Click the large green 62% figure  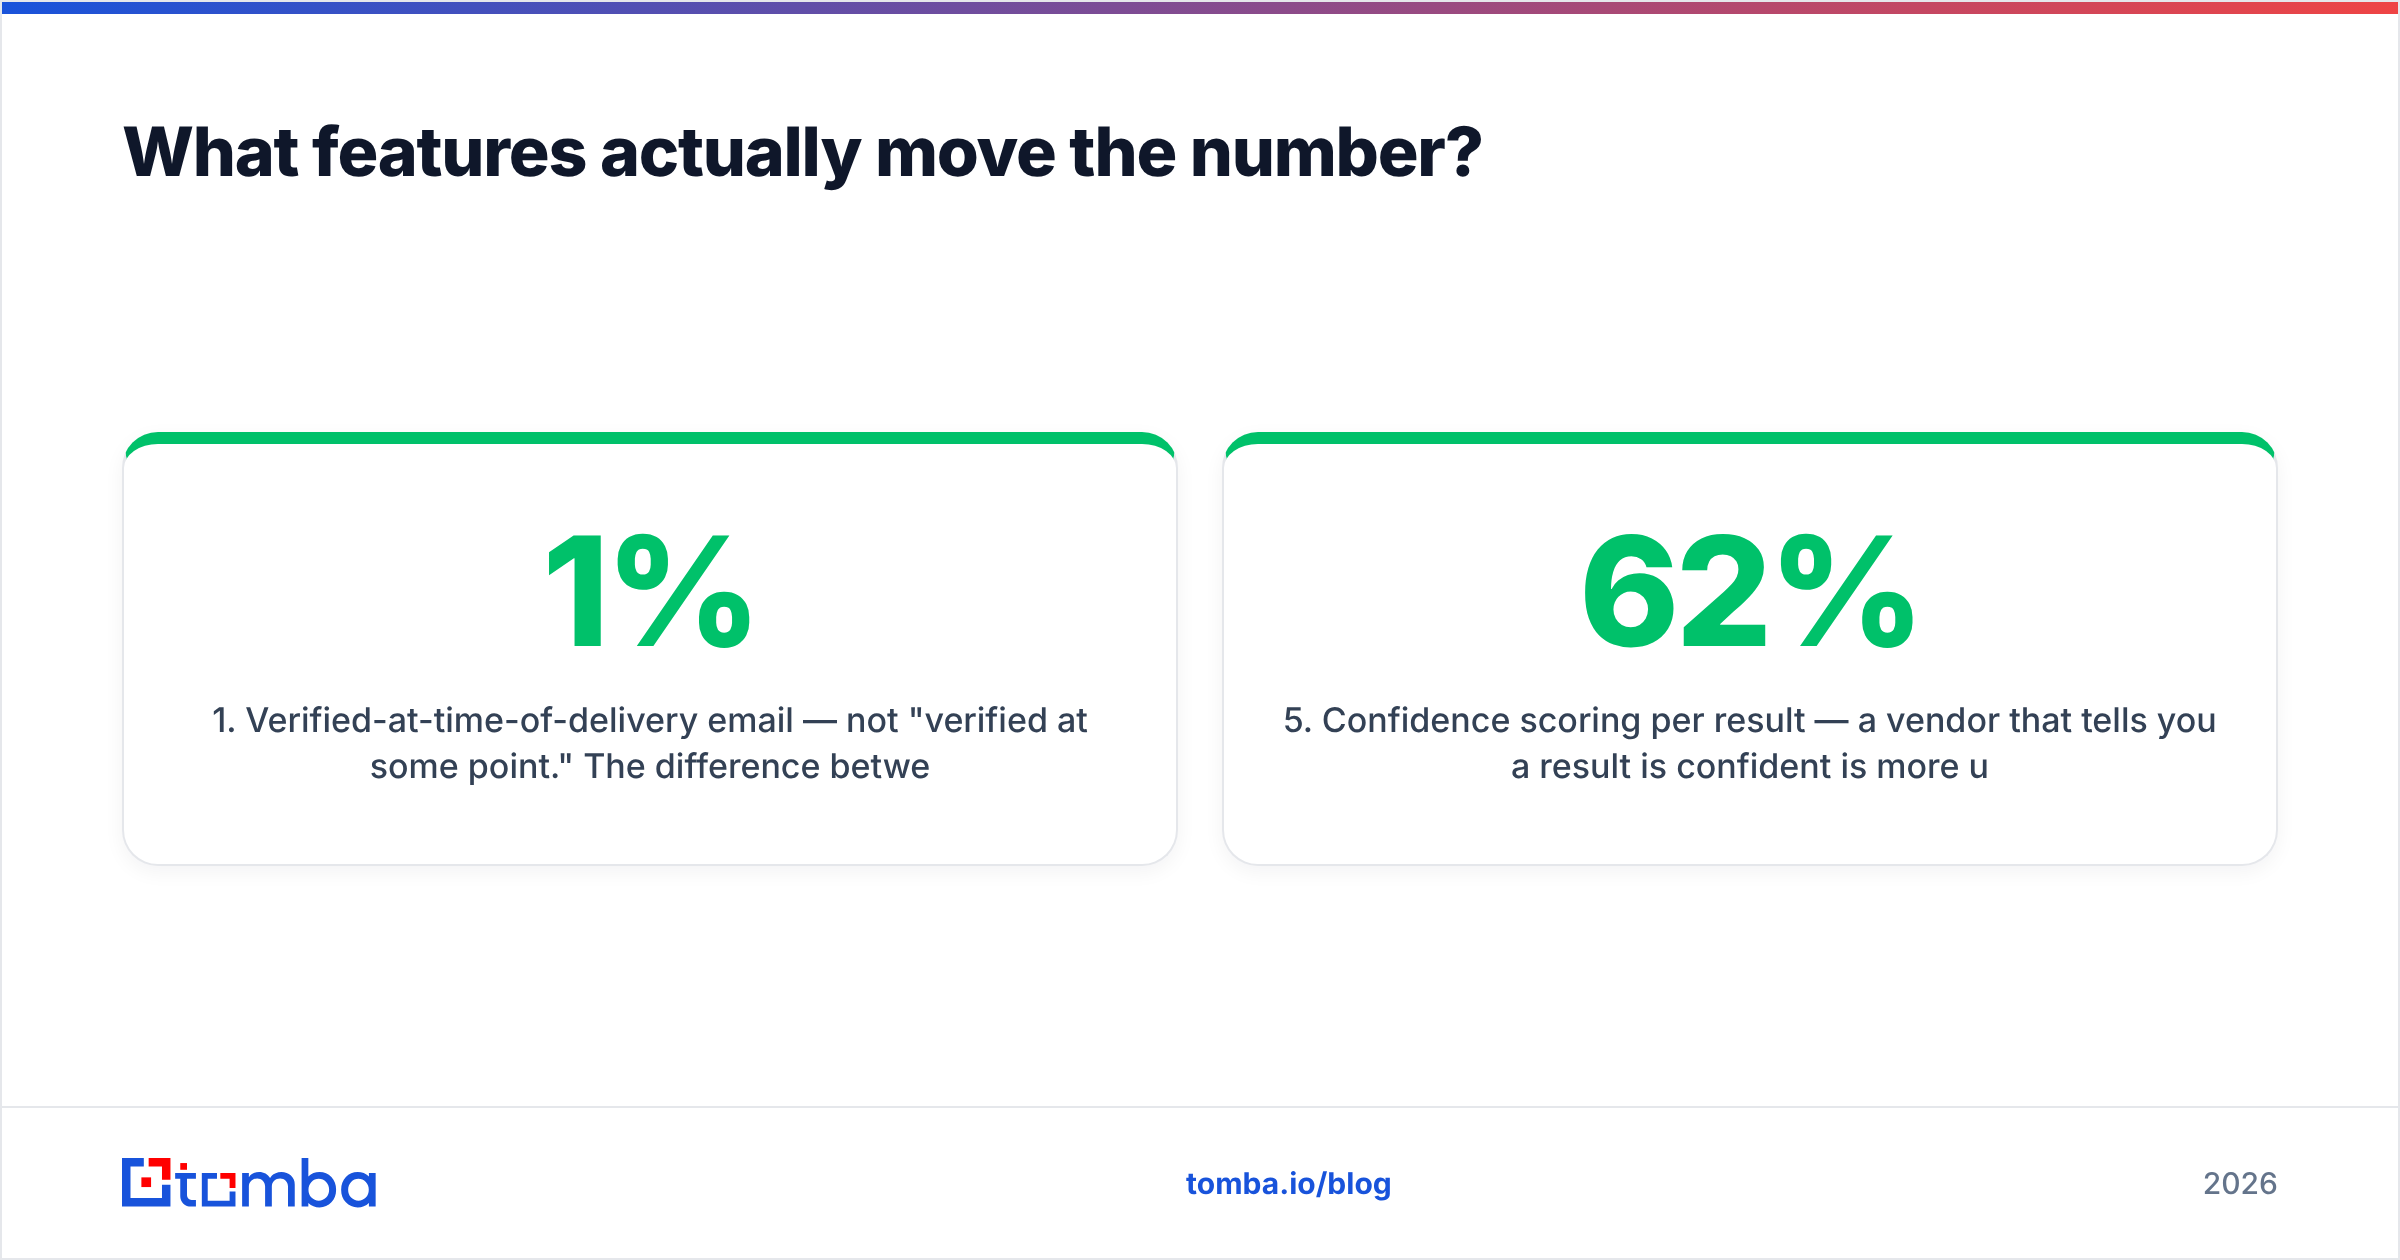(1749, 591)
